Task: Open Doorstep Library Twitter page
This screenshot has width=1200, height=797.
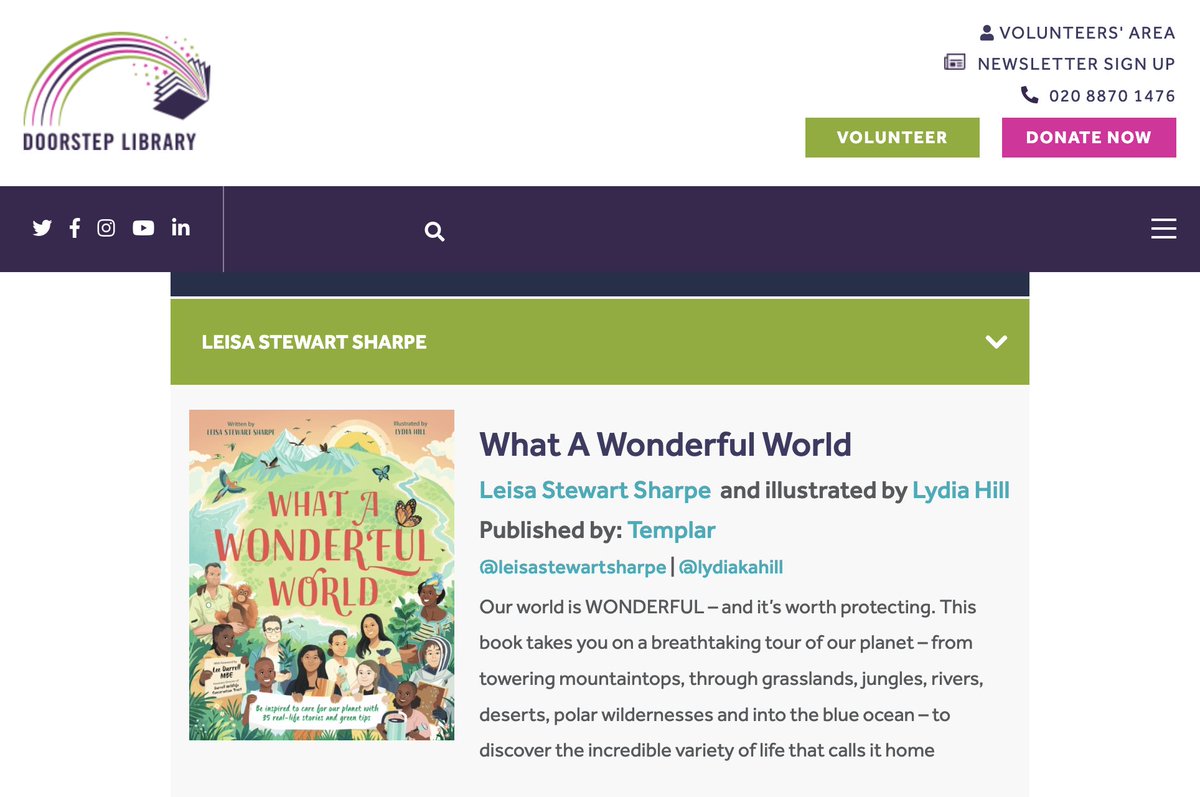Action: coord(42,228)
